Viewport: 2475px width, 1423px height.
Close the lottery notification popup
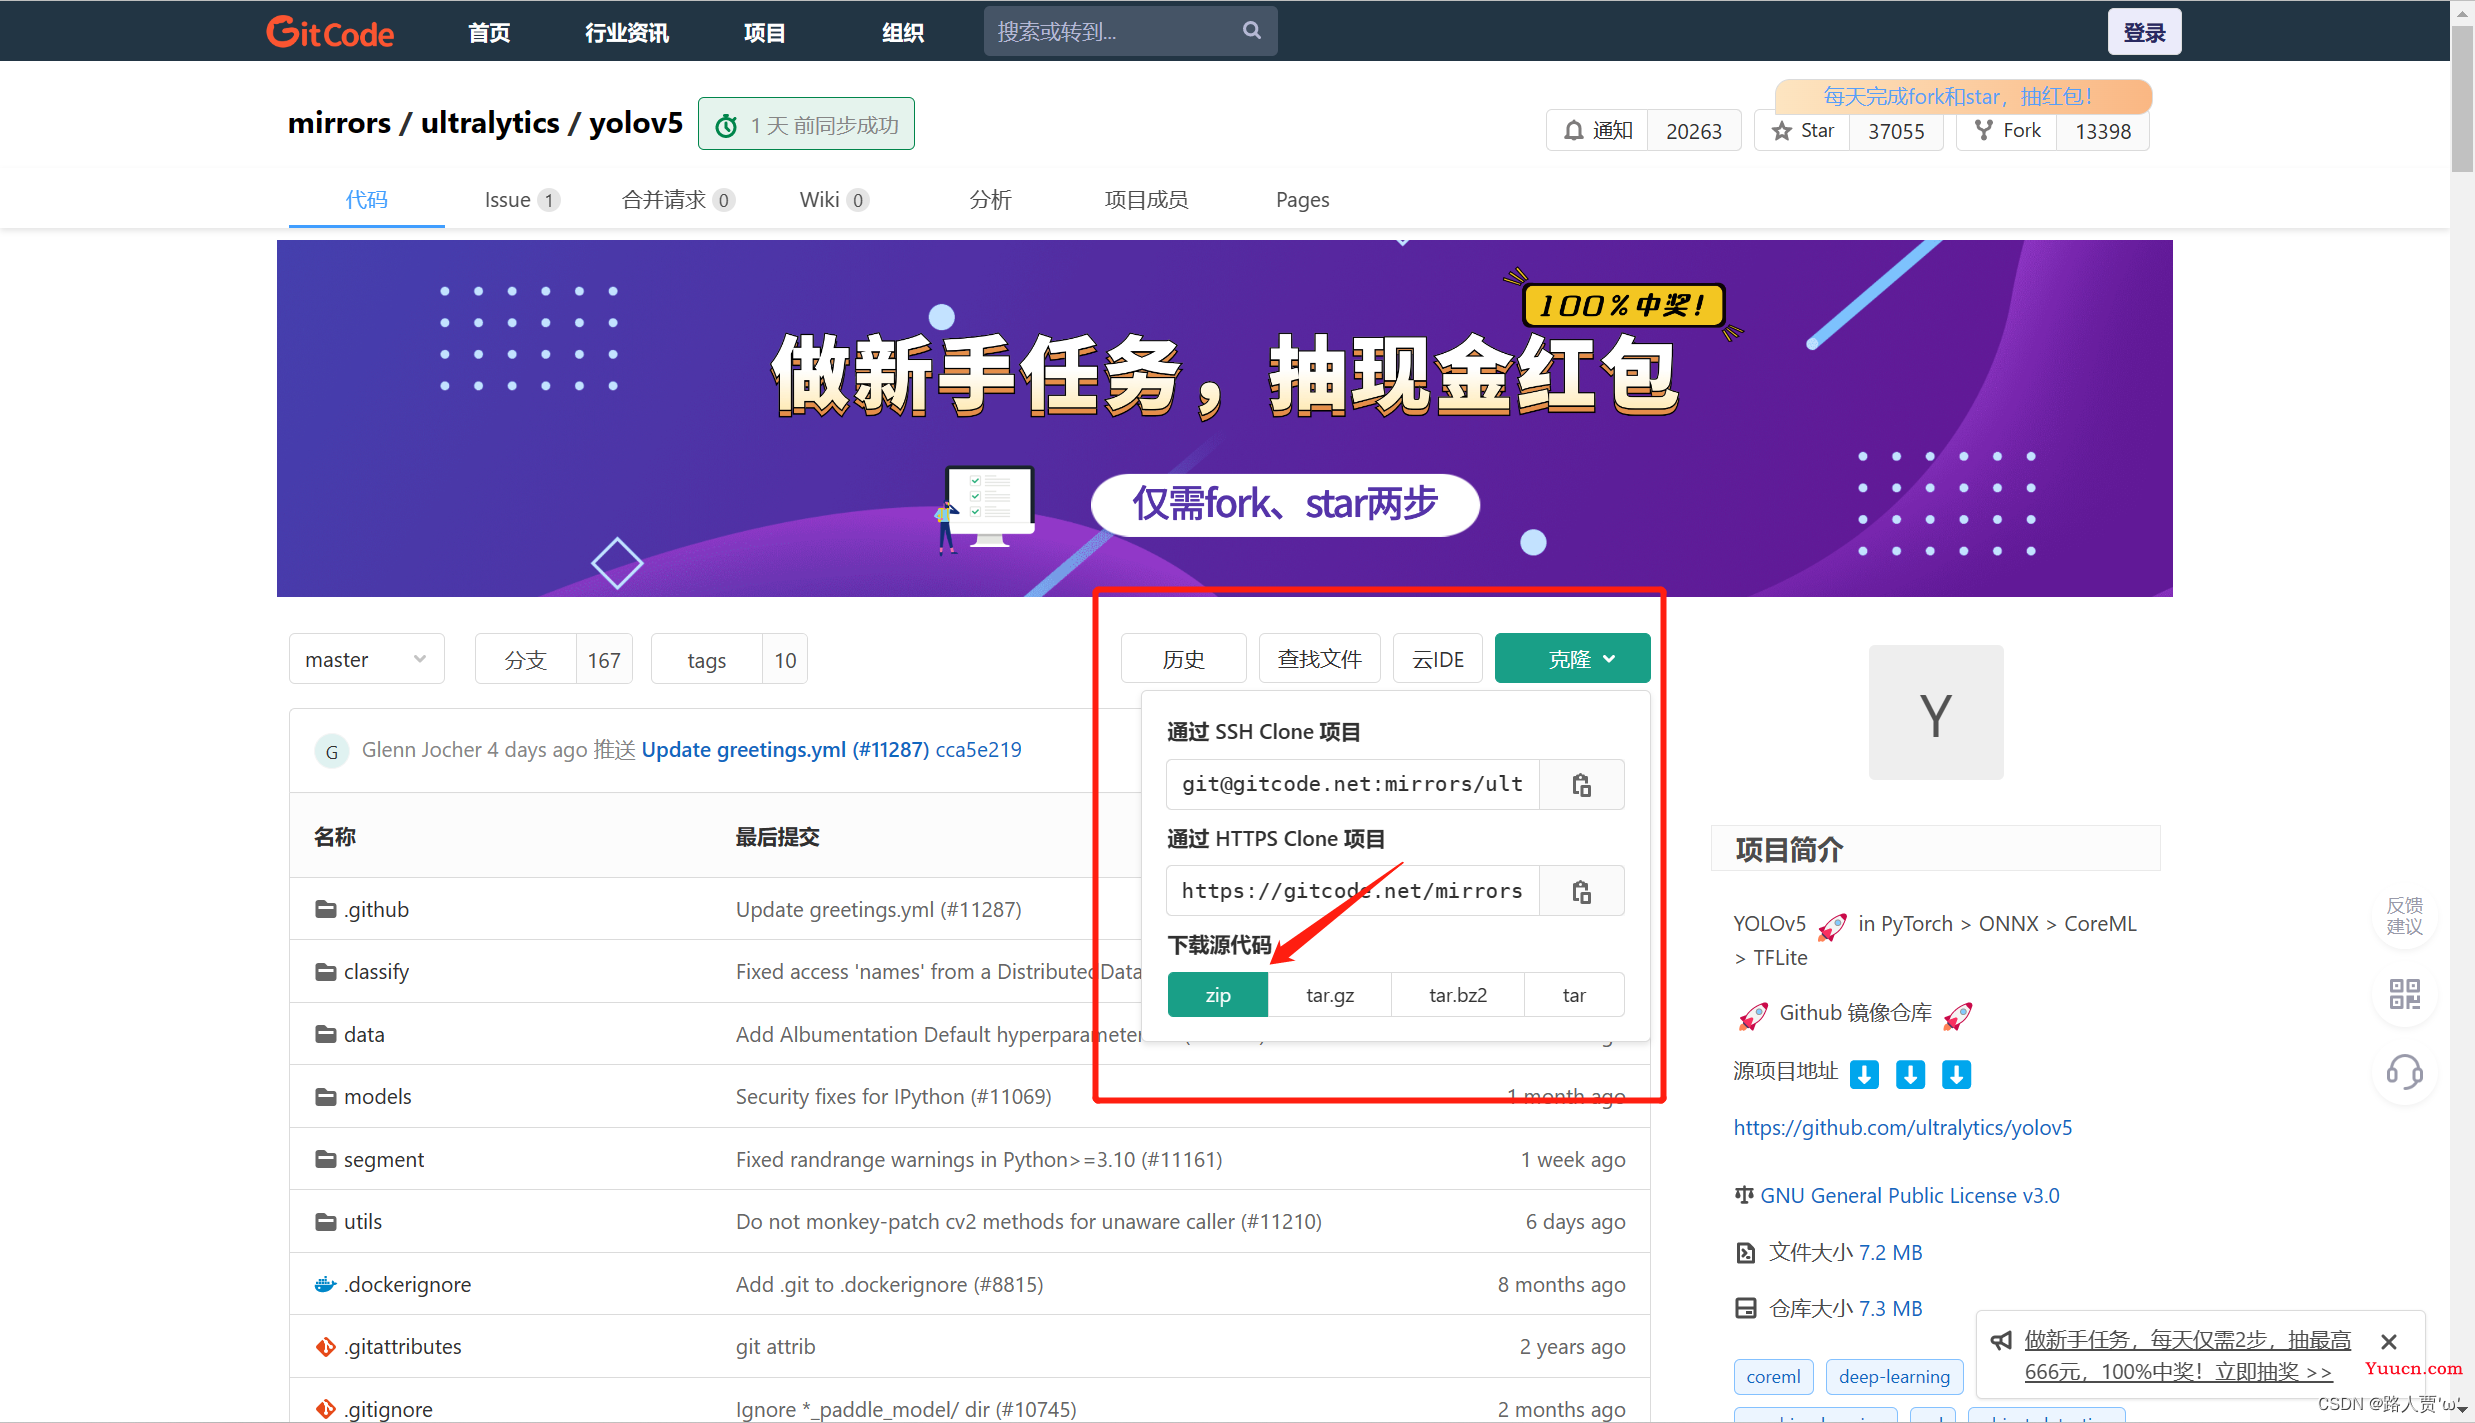click(2389, 1342)
